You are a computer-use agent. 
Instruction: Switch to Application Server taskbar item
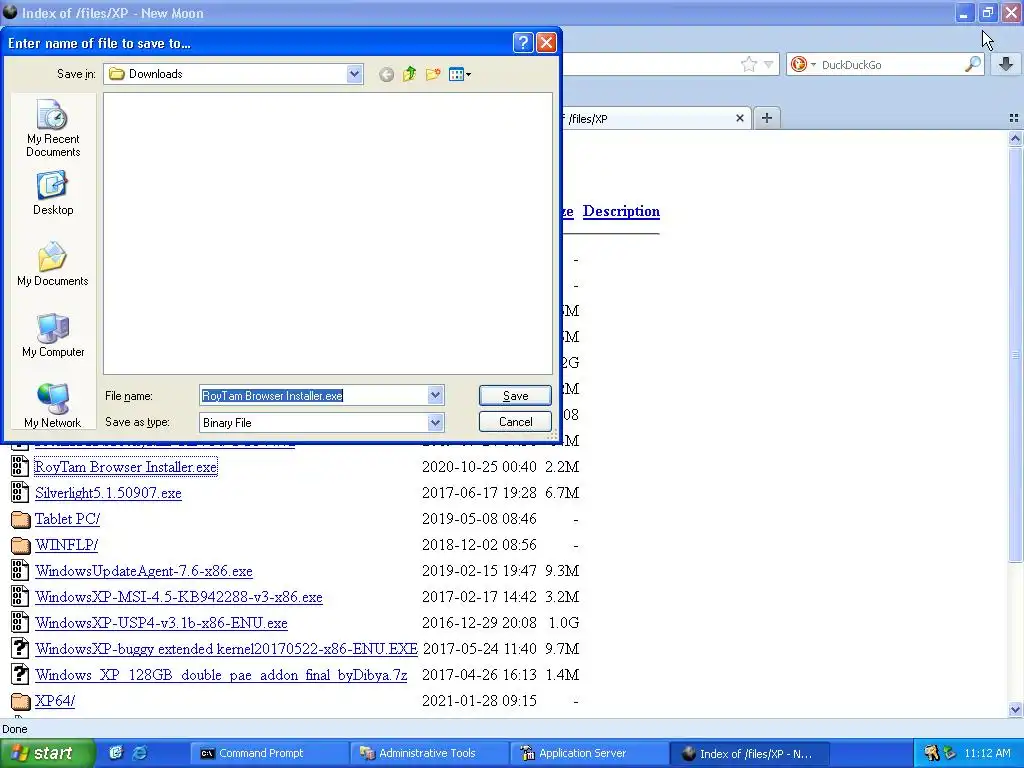[589, 753]
